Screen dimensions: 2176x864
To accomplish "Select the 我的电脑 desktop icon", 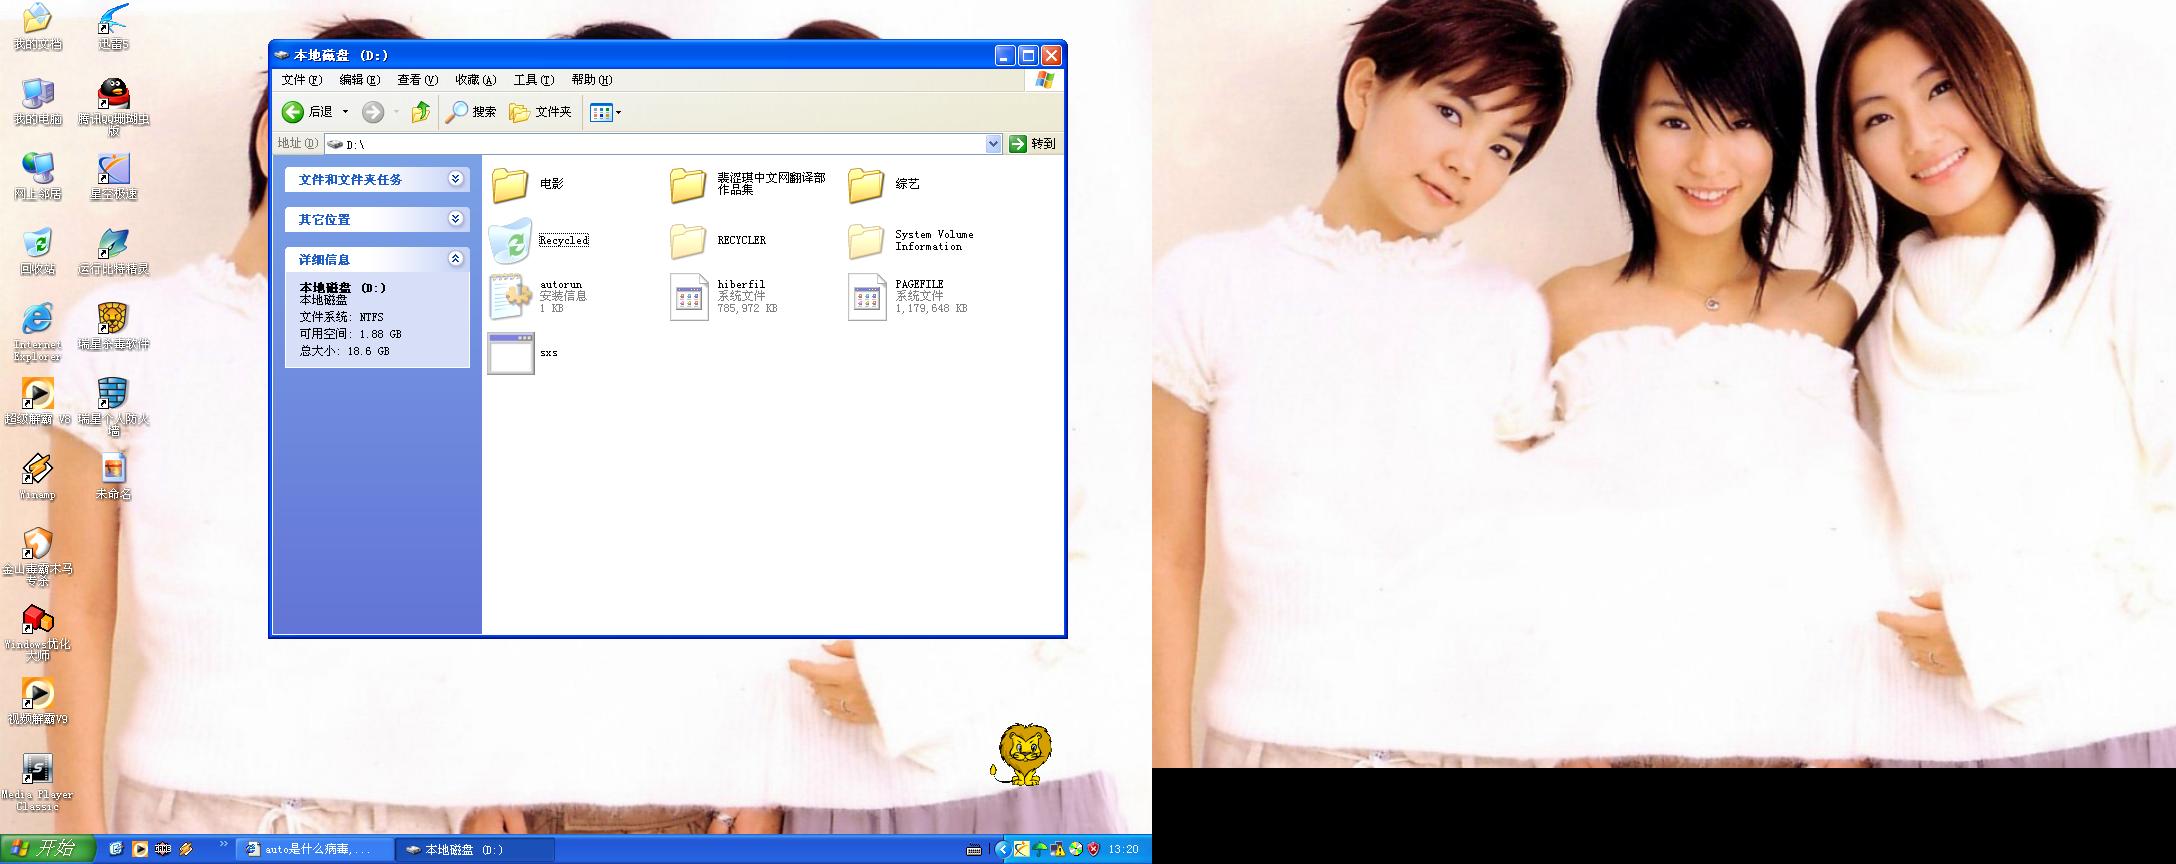I will pyautogui.click(x=37, y=101).
